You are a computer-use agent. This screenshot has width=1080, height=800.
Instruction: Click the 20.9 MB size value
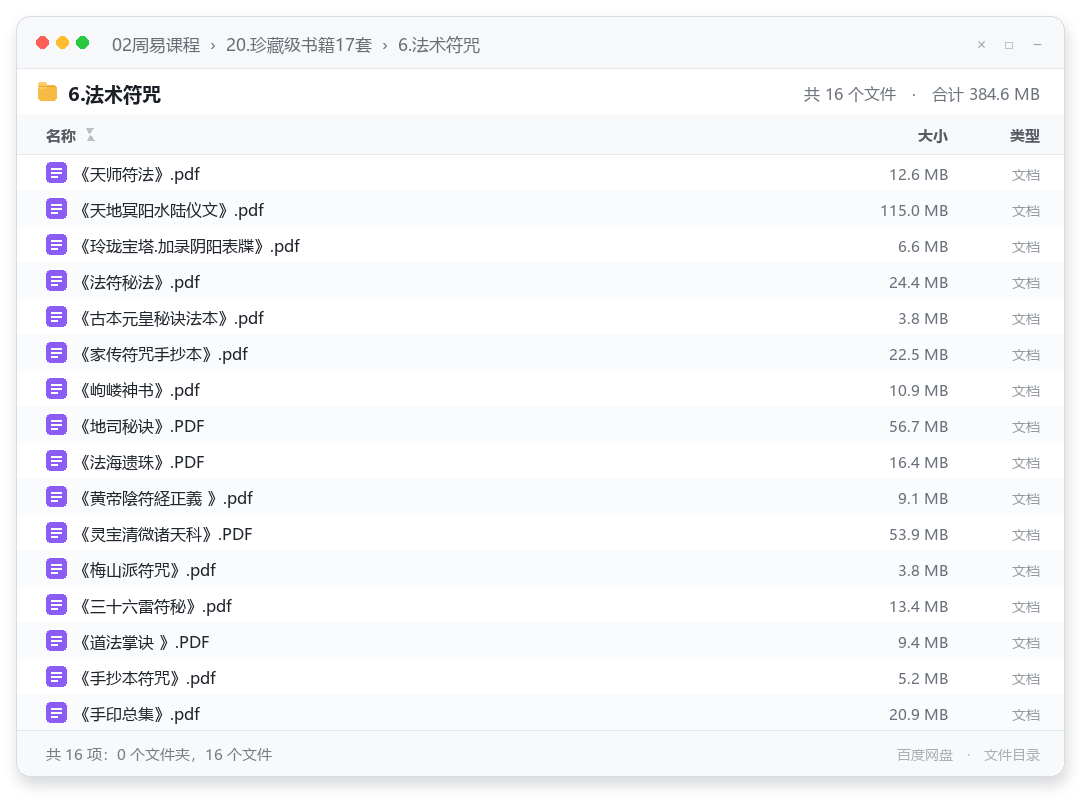[x=918, y=715]
